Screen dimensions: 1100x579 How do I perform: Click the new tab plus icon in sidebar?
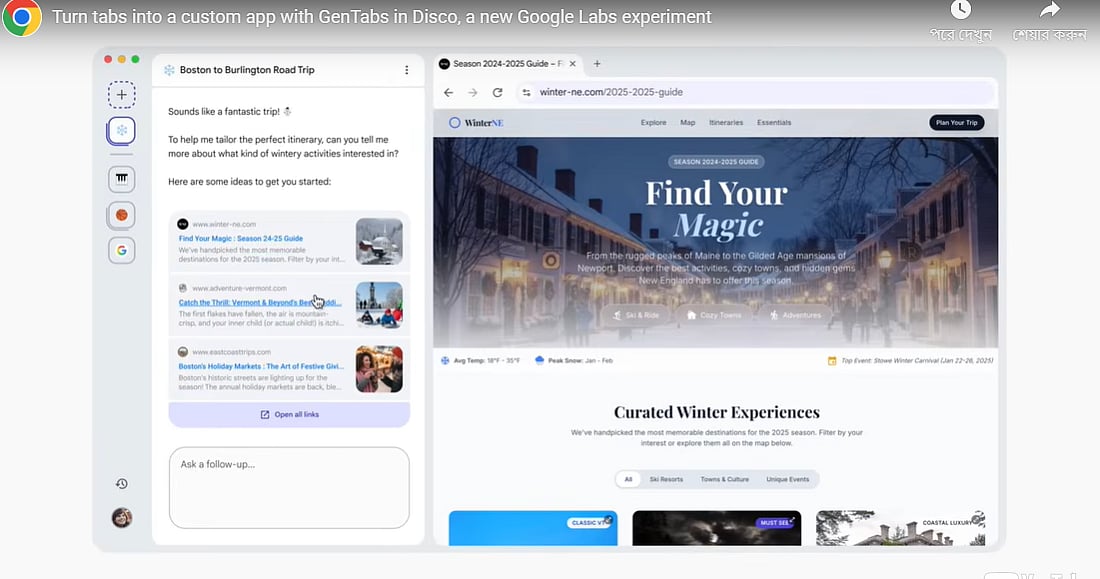tap(121, 95)
